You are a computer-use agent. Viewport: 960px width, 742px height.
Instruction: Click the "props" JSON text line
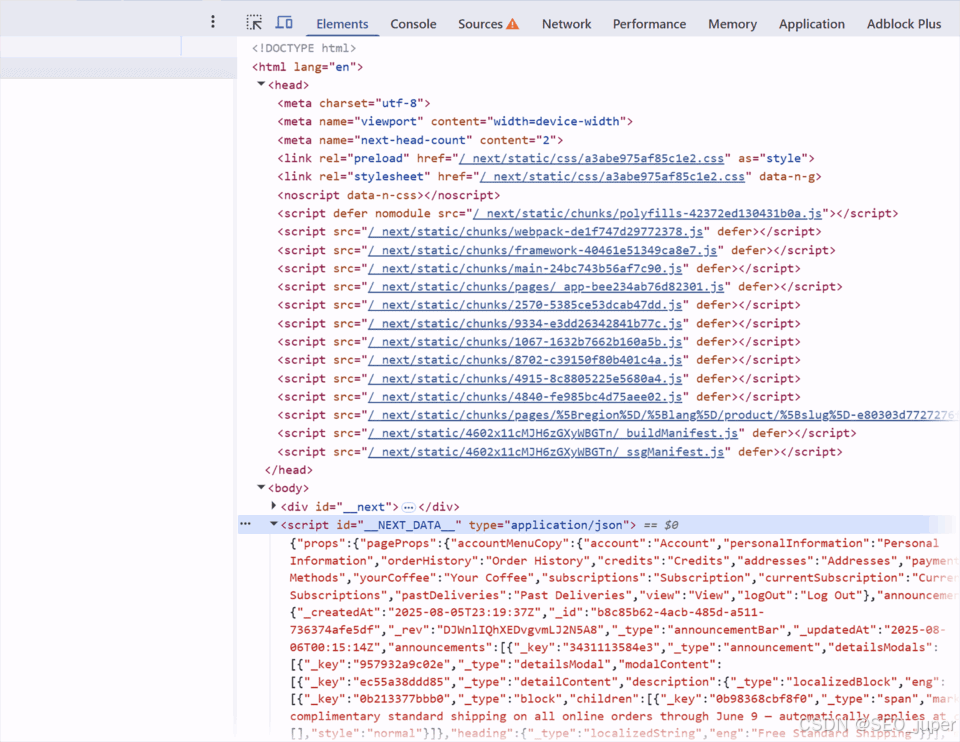pos(614,543)
